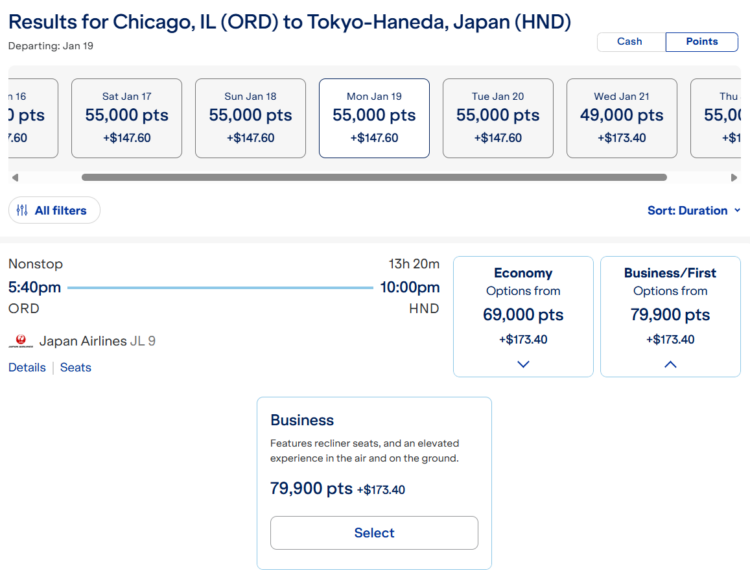750x575 pixels.
Task: Select the Sat Jan 17 date card
Action: point(127,118)
